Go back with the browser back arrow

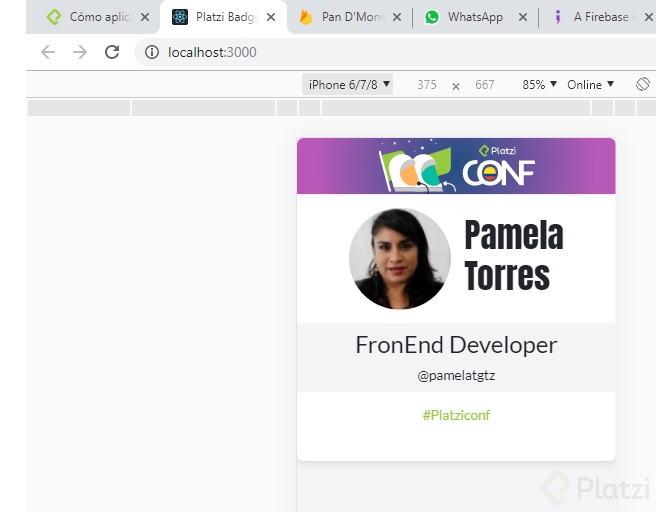(48, 52)
